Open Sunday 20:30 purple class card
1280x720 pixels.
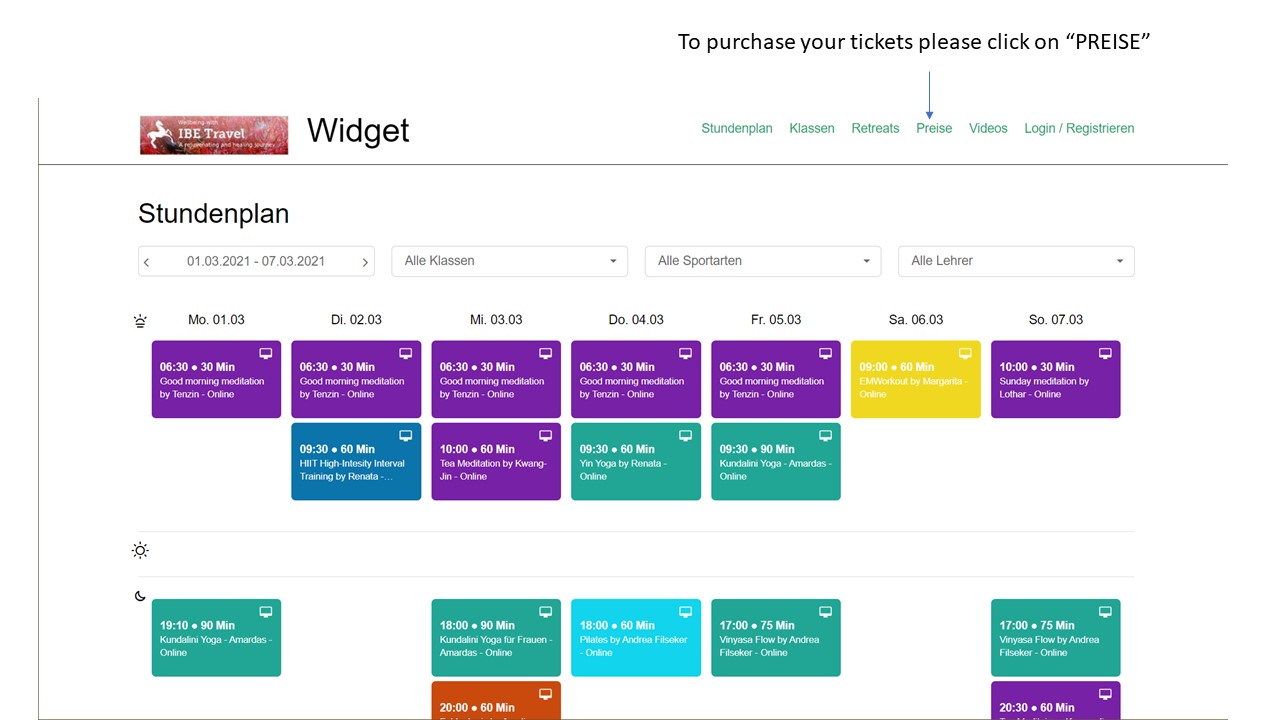point(1056,699)
